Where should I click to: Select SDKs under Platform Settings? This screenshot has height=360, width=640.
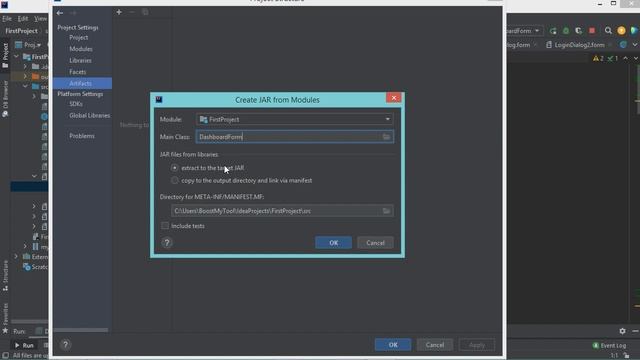pos(76,104)
